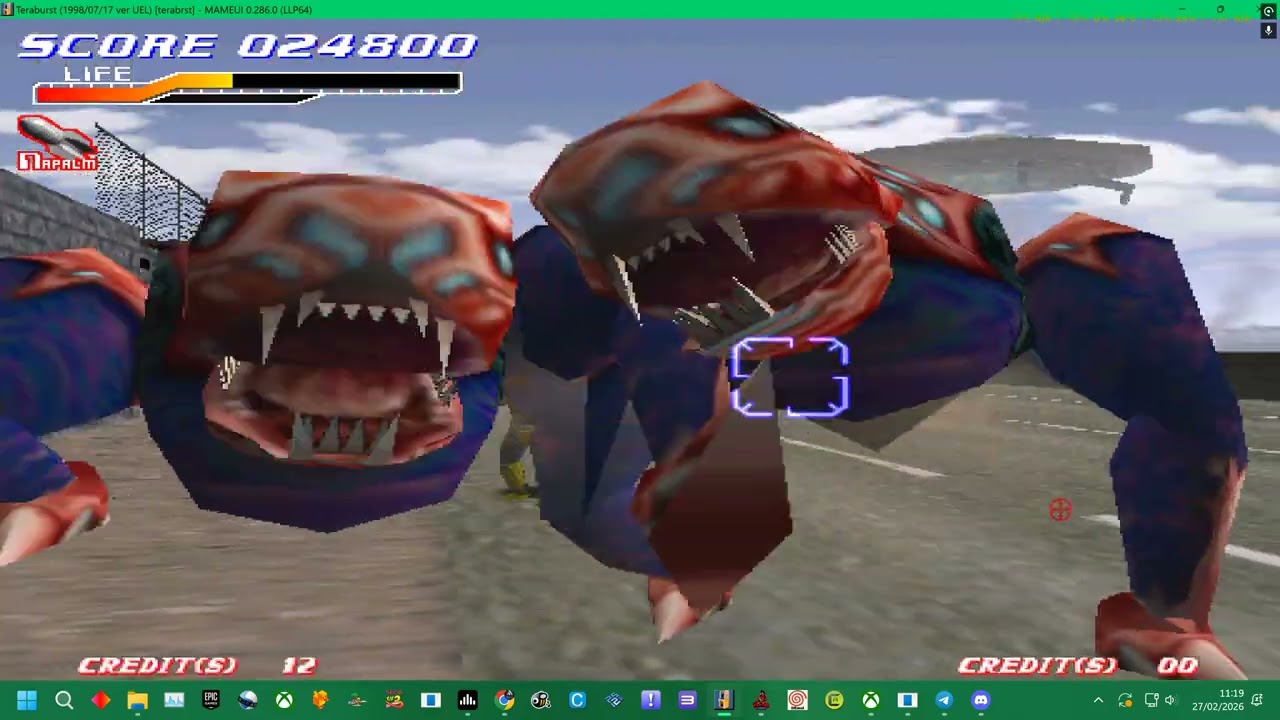Click the white square on blue icon left of the audio bars app
Screen dimensions: 1280x720
coord(431,700)
